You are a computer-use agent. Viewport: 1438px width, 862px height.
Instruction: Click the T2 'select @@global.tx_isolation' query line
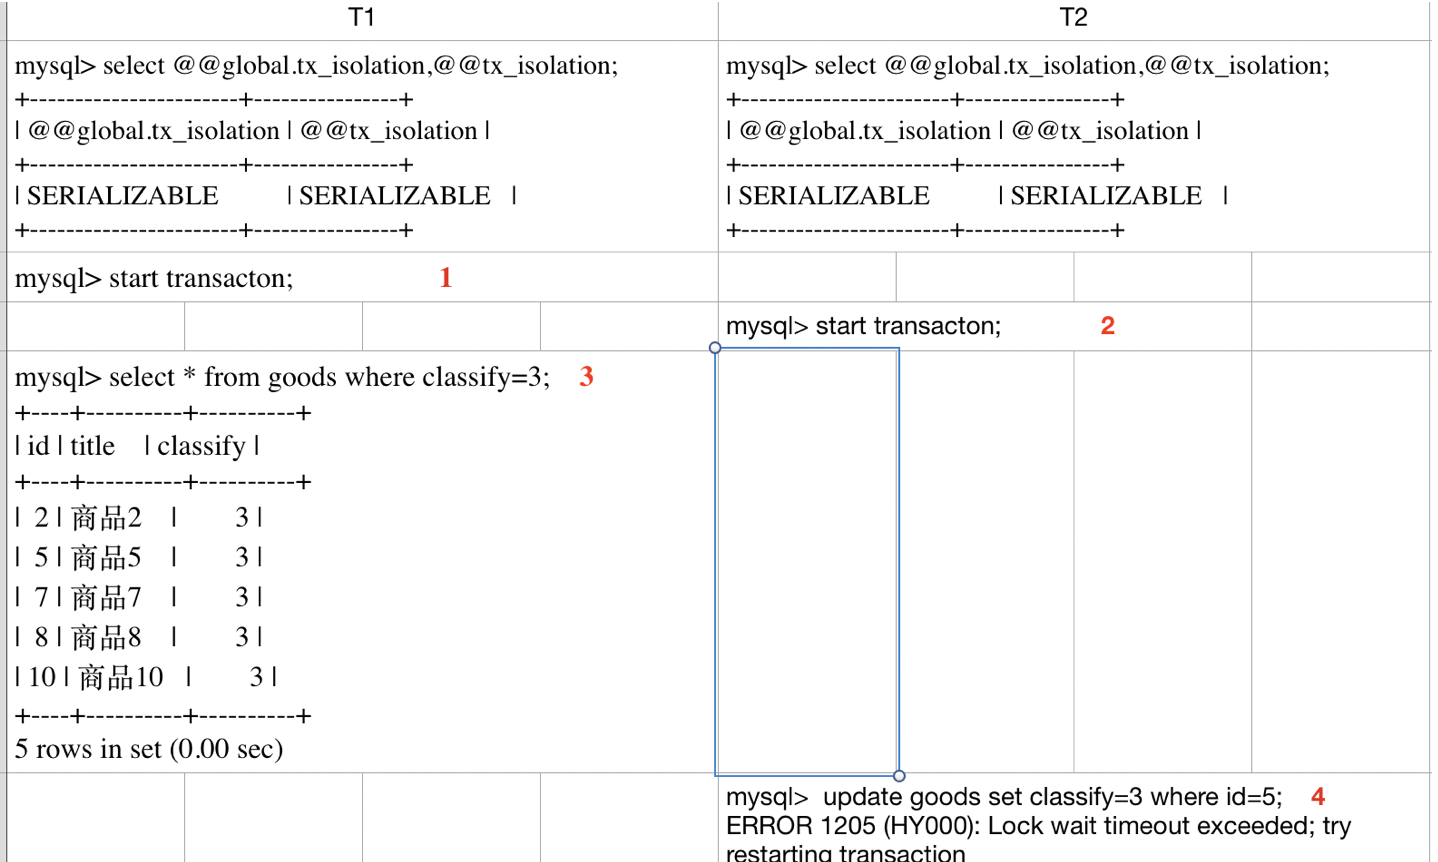[x=1027, y=66]
